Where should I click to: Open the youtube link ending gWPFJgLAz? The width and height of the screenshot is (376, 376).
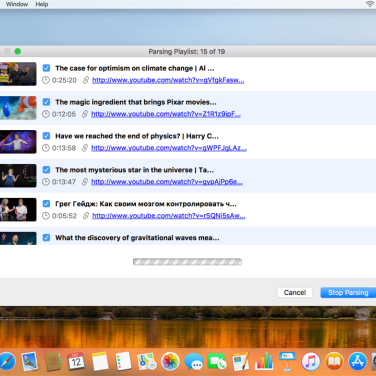point(169,148)
